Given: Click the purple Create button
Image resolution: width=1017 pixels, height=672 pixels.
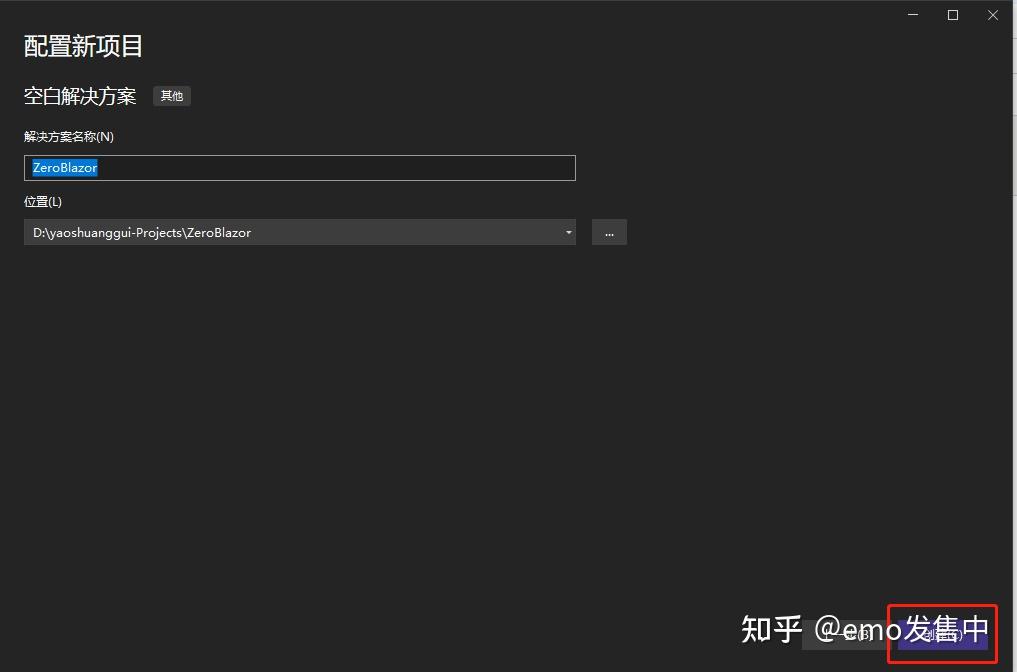Looking at the screenshot, I should coord(943,635).
